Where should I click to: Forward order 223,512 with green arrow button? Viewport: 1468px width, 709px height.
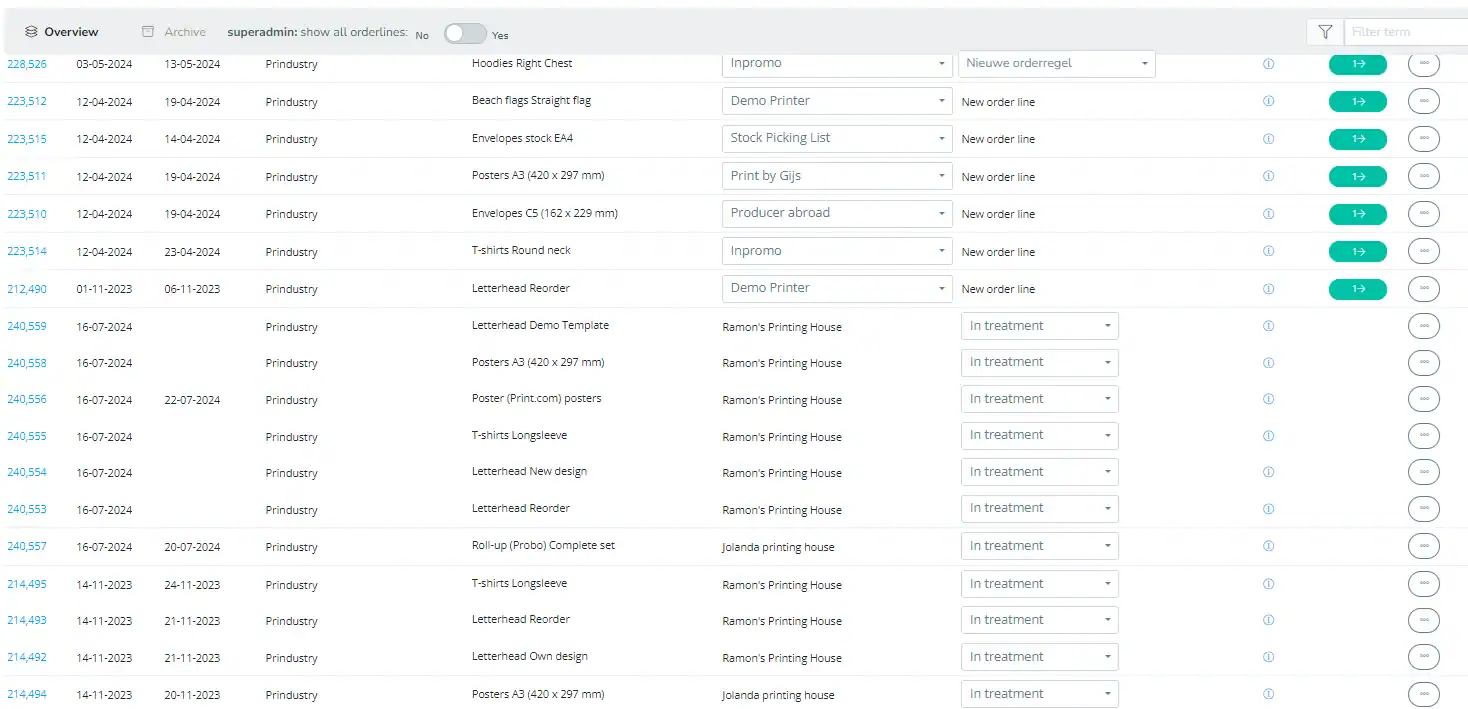coord(1357,101)
